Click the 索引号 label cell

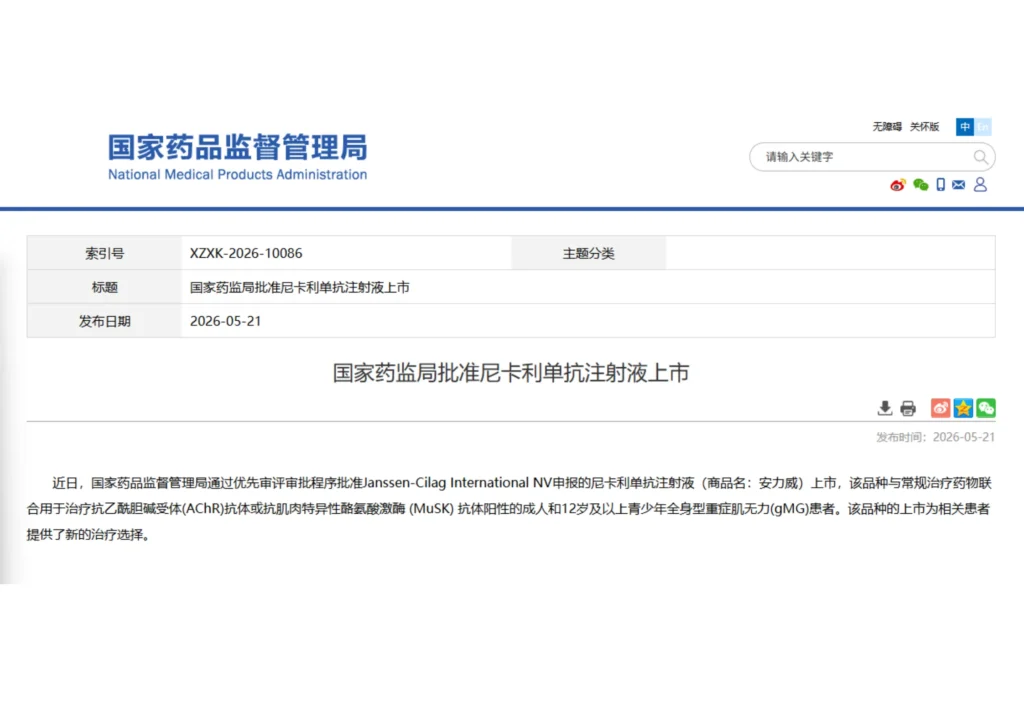(x=104, y=253)
